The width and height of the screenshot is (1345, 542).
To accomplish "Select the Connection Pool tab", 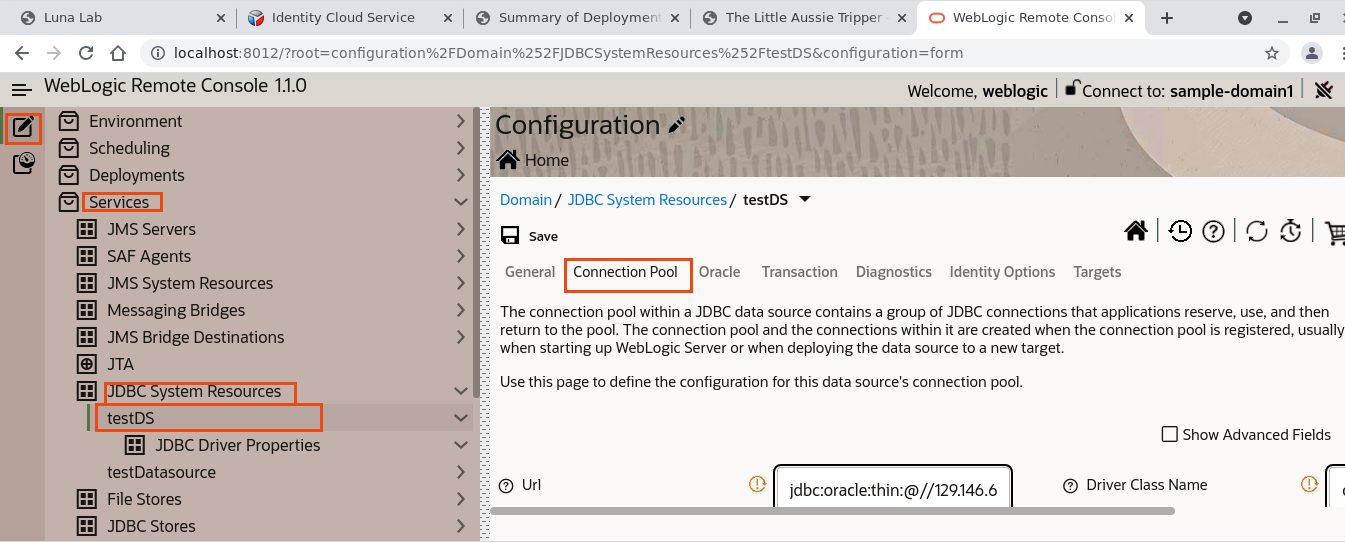I will 625,272.
